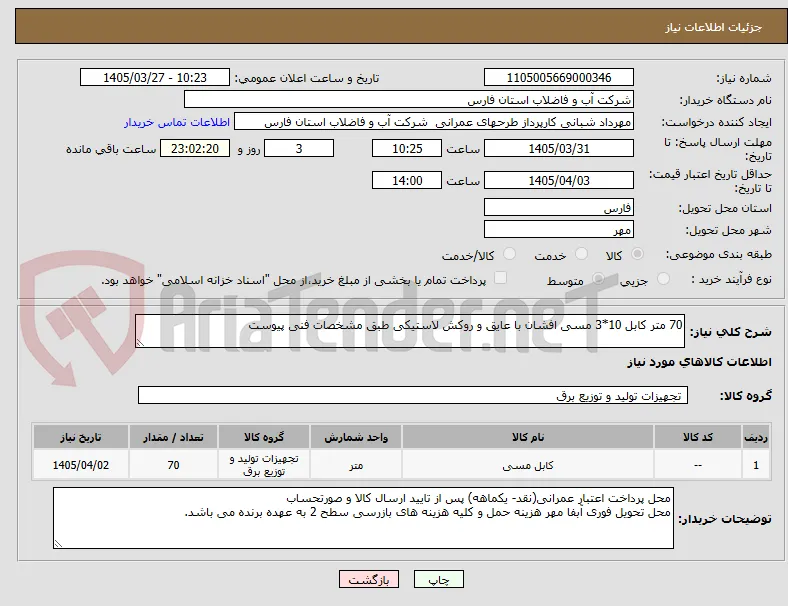The image size is (788, 606).
Task: Click the table cell کابل مسی
Action: (528, 465)
